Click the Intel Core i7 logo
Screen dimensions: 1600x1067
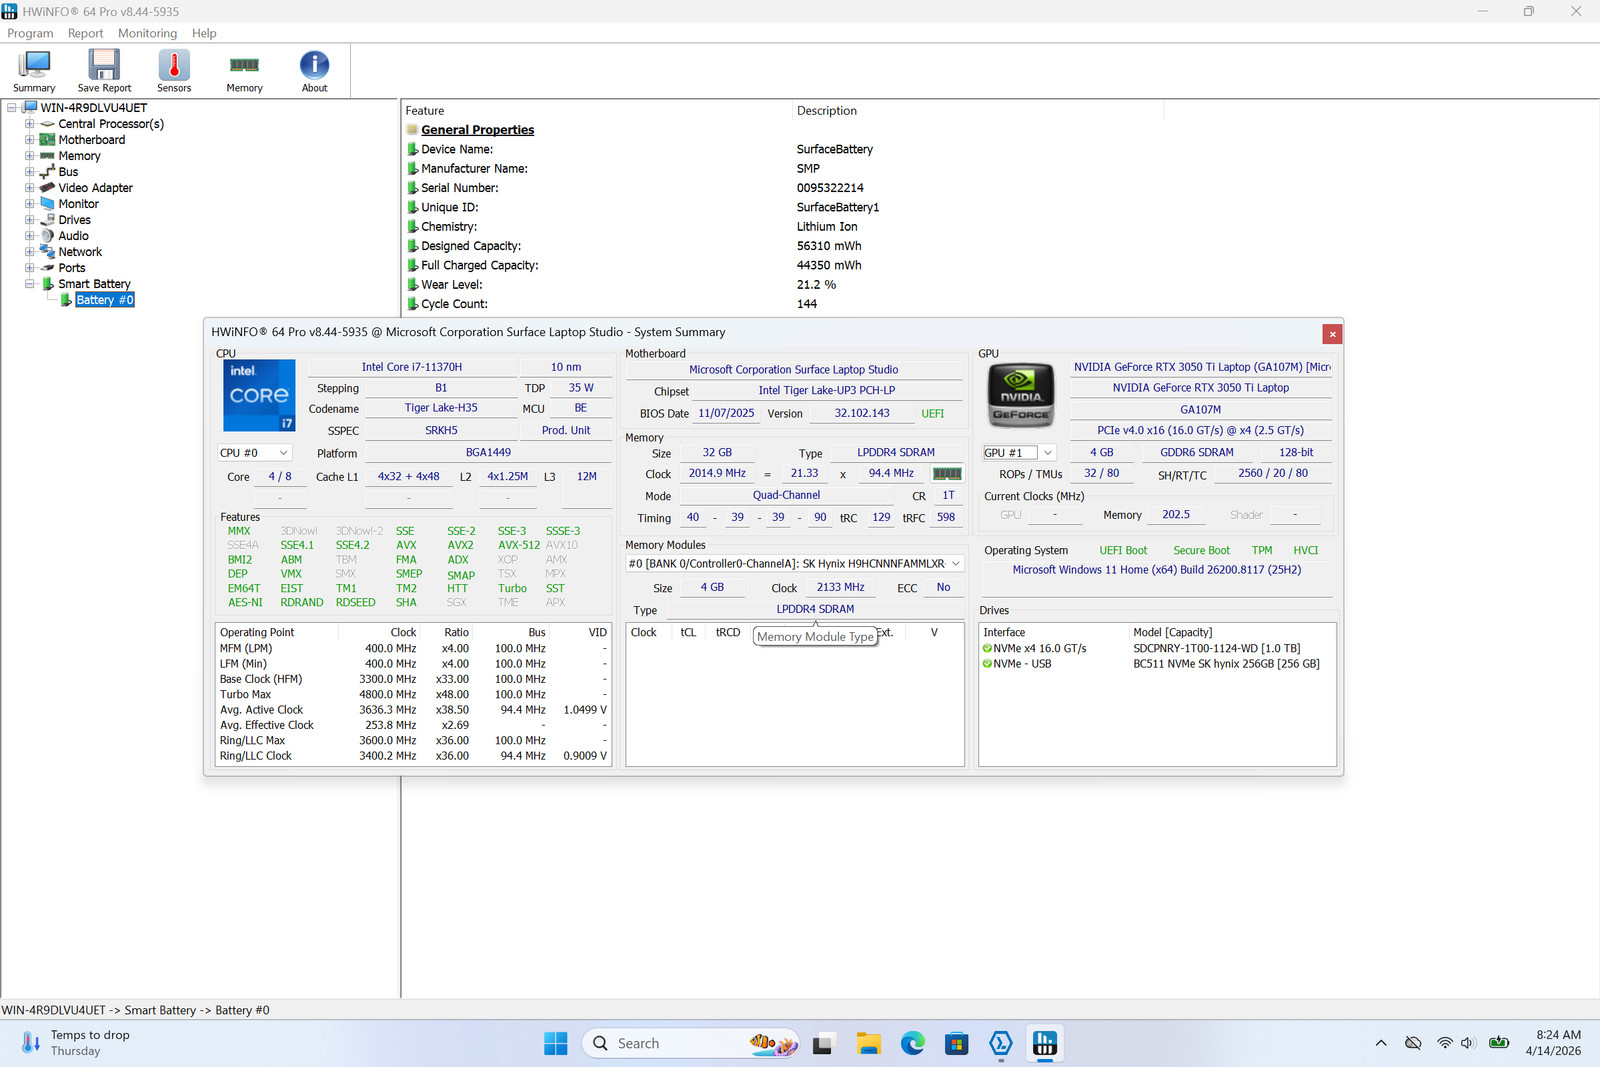click(259, 396)
